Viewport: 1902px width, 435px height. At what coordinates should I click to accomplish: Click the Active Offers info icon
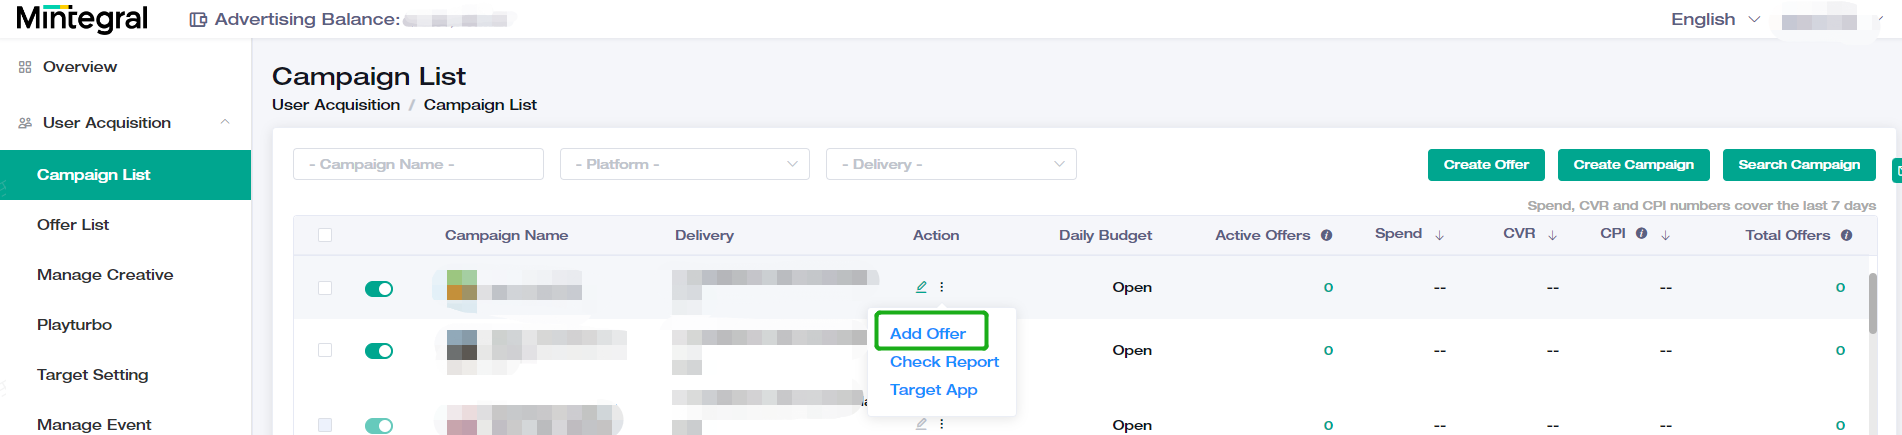[x=1327, y=235]
